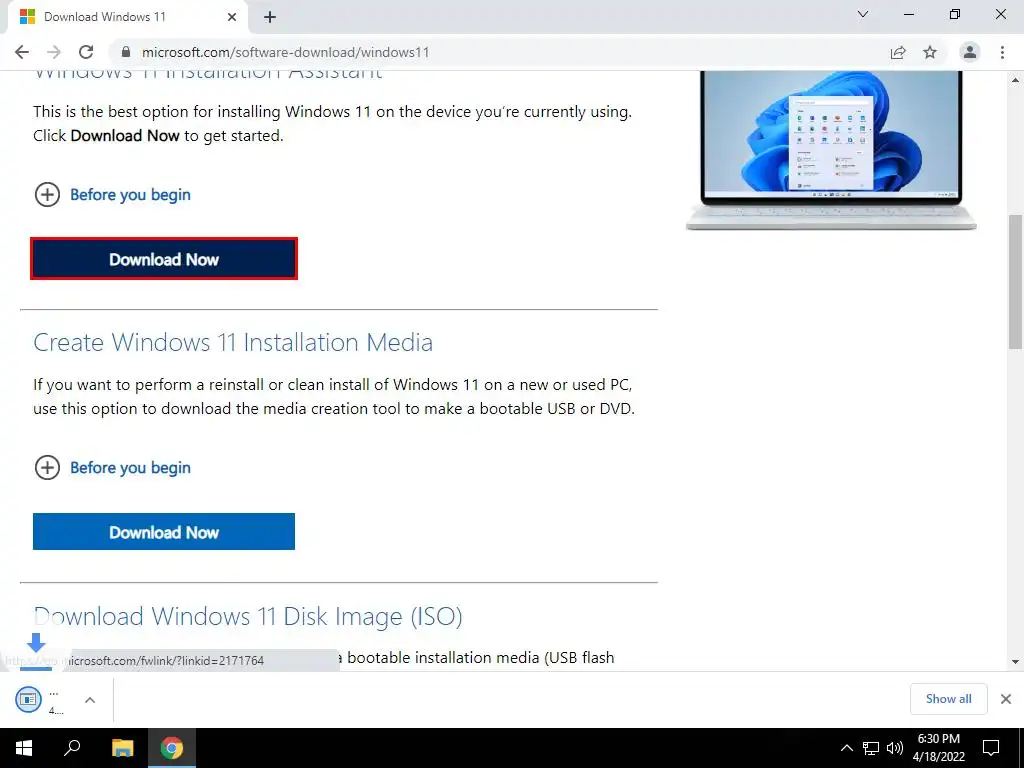The height and width of the screenshot is (768, 1024).
Task: Minimize the Chrome window
Action: [909, 14]
